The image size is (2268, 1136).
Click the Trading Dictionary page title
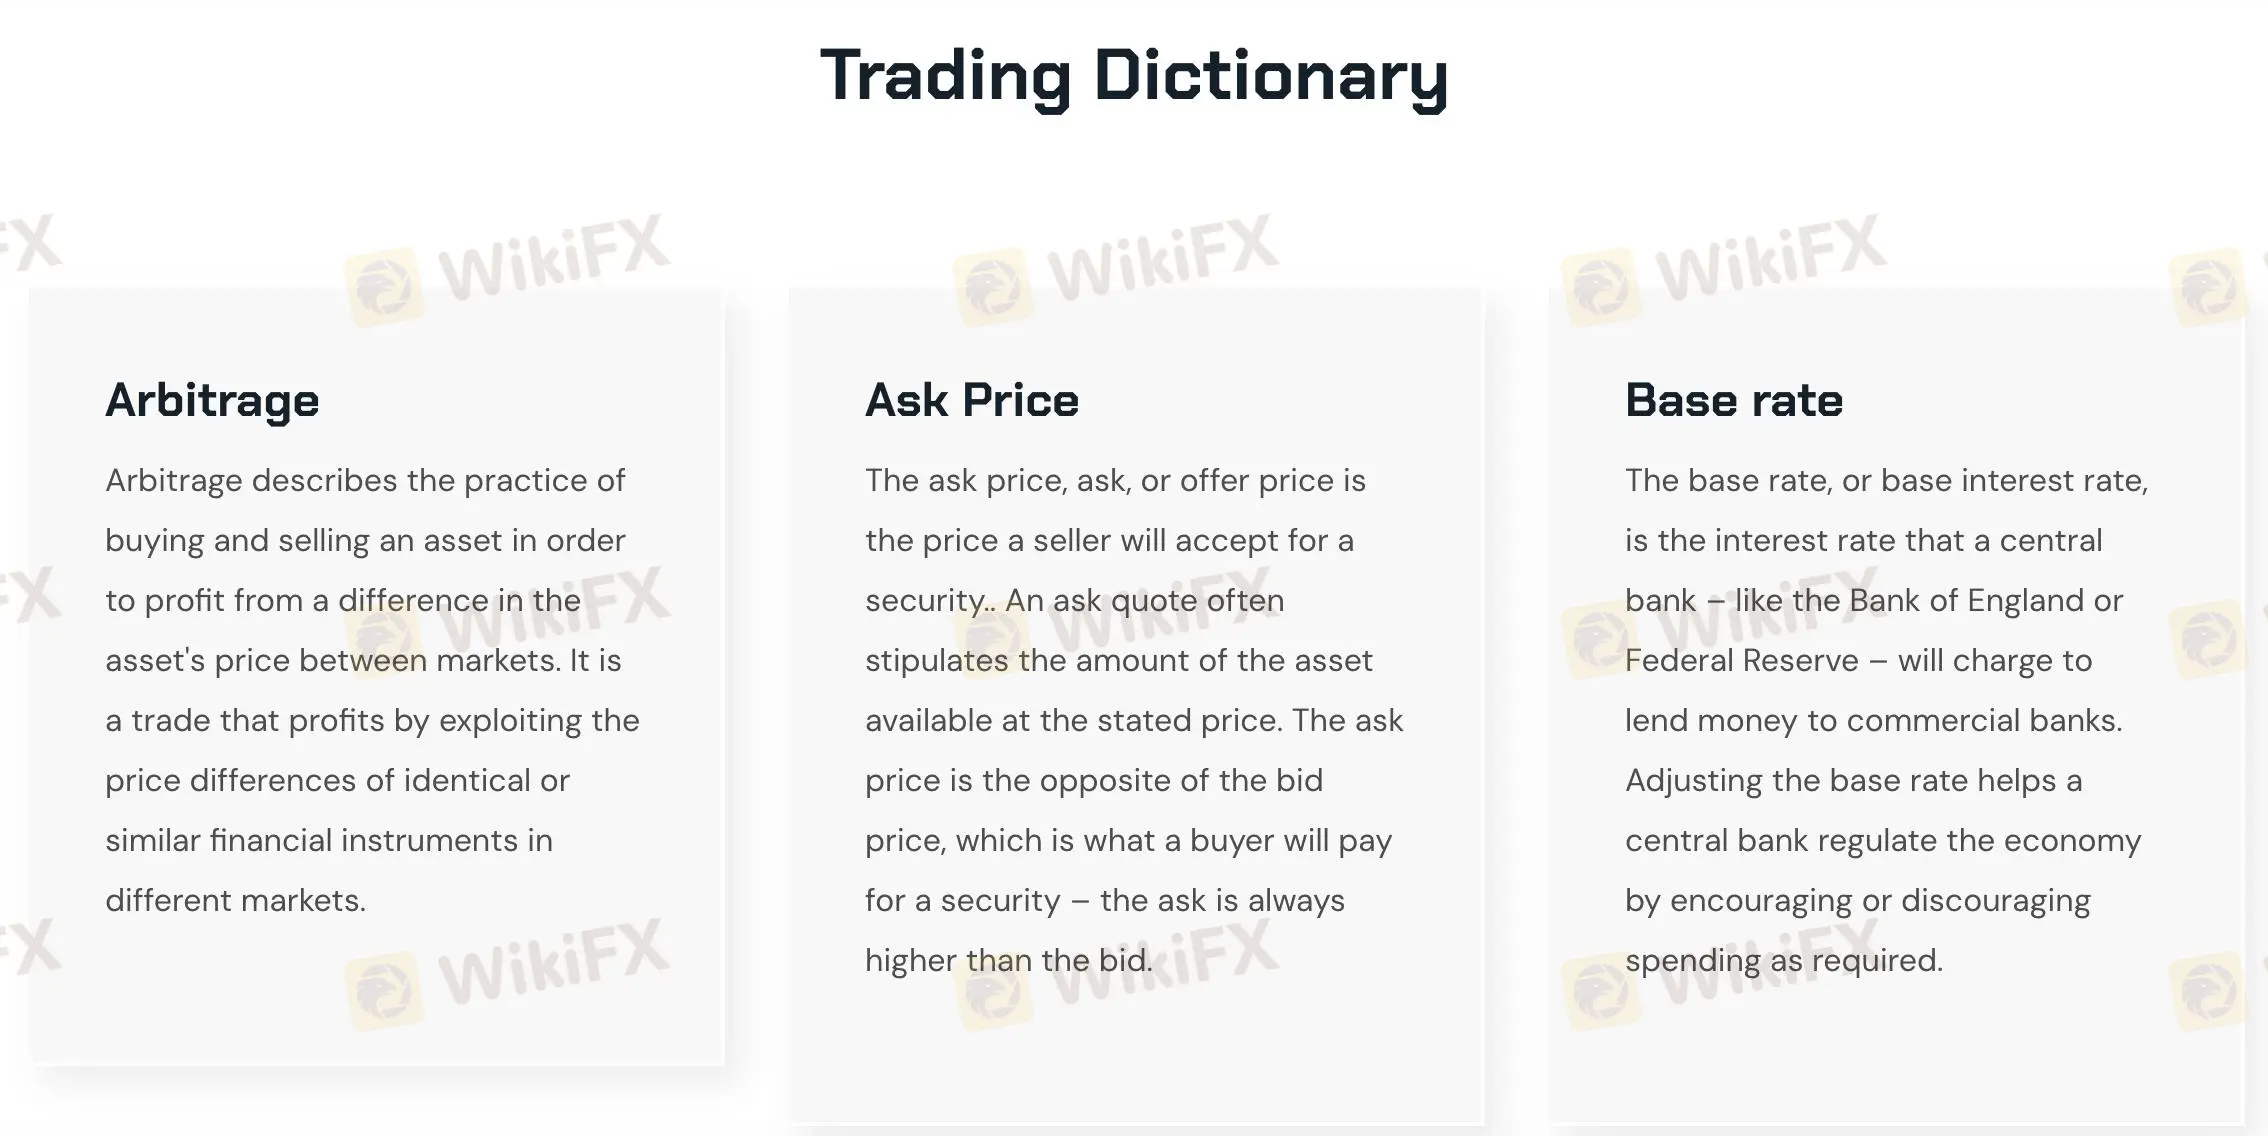coord(1134,76)
